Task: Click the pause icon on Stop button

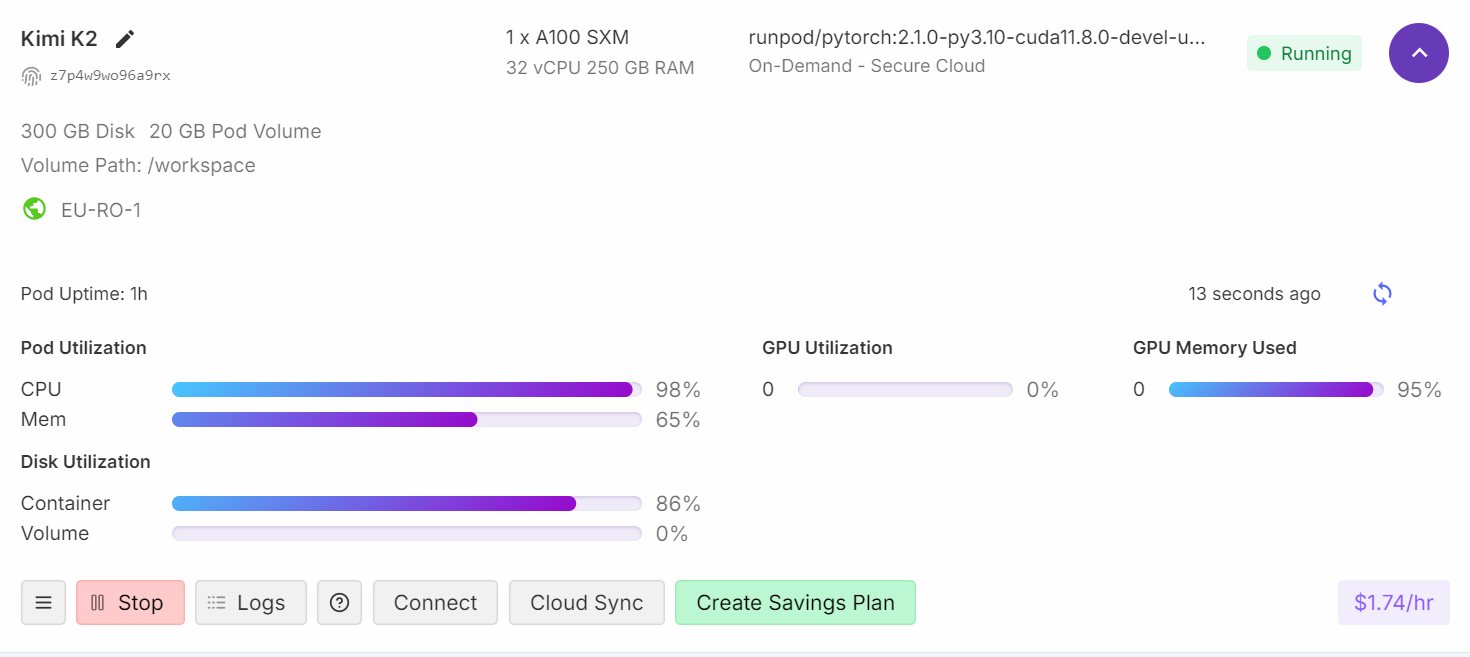Action: pos(97,603)
